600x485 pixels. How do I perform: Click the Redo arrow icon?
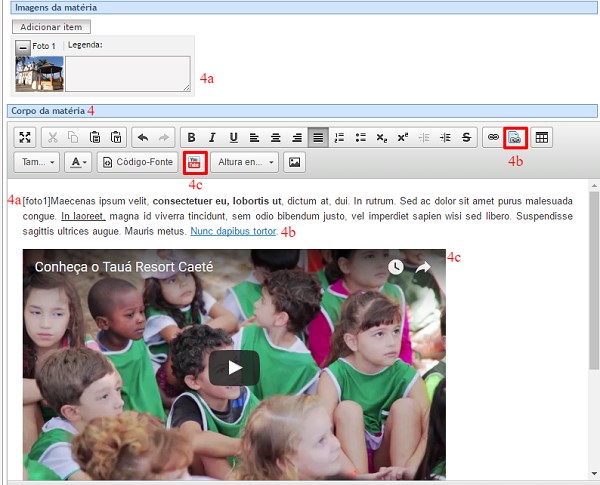164,137
